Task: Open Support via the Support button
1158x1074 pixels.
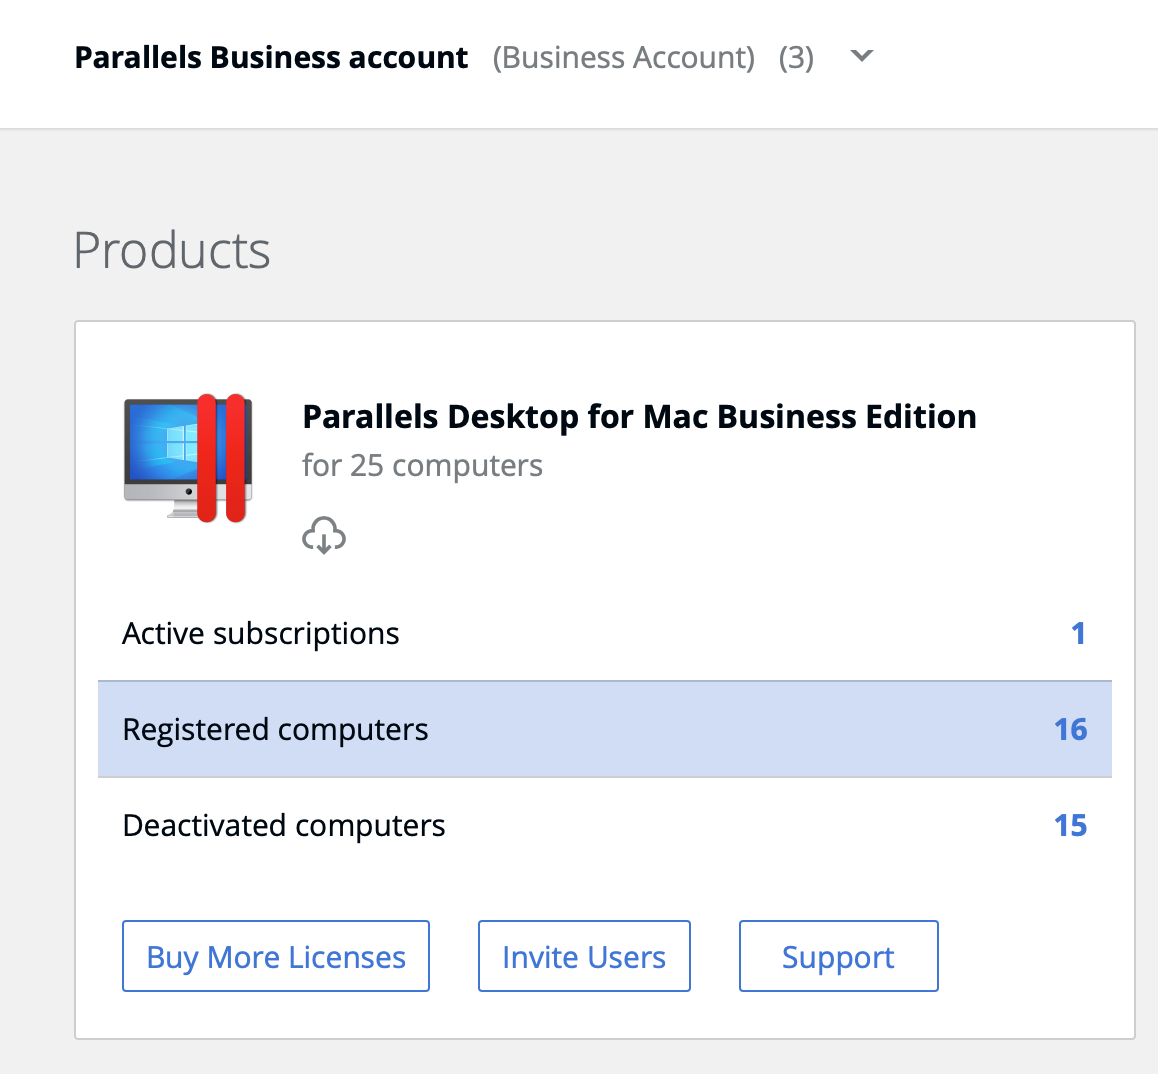Action: point(838,957)
